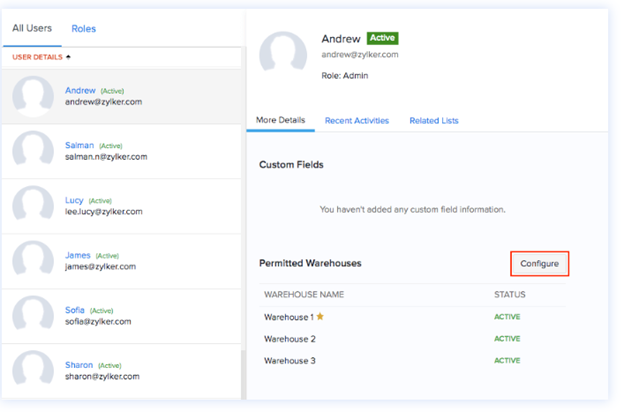
Task: Click Salman's profile avatar icon
Action: (x=33, y=151)
